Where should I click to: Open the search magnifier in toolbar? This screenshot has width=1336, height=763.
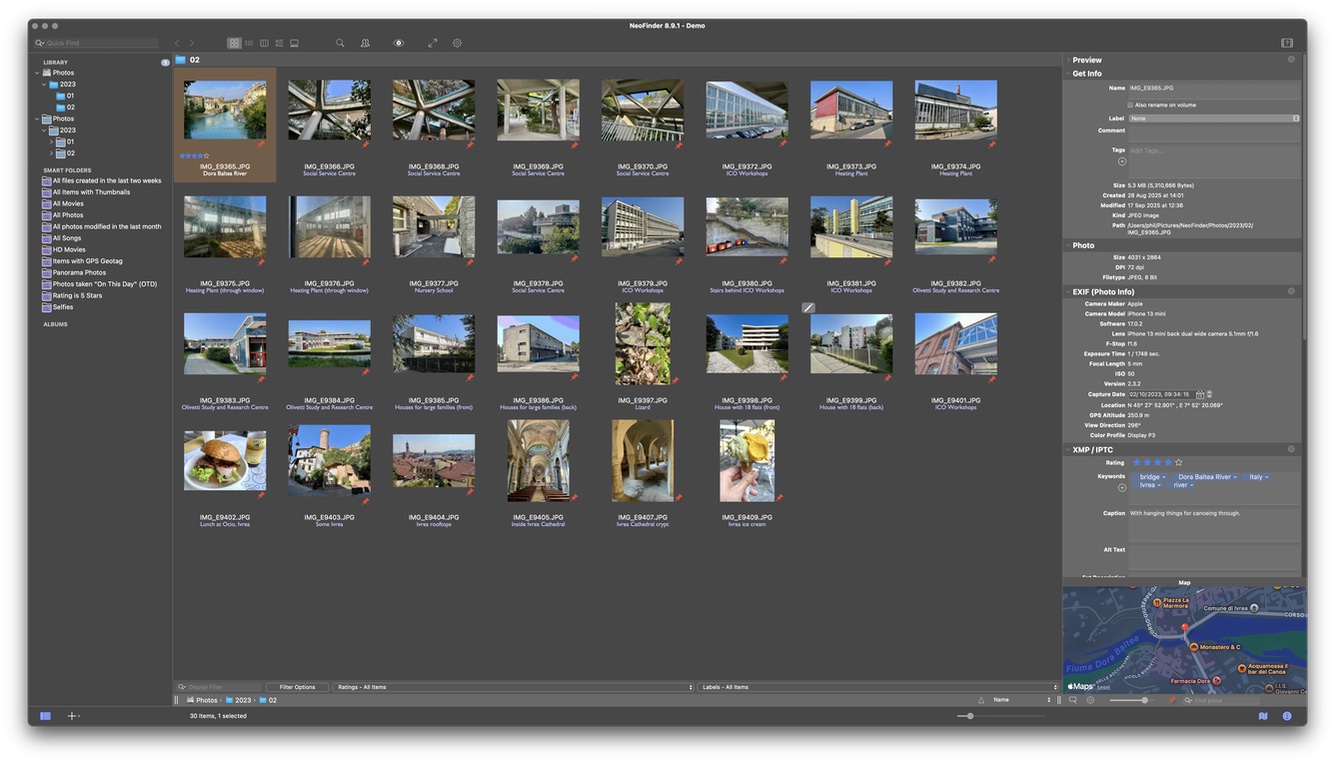pyautogui.click(x=340, y=43)
